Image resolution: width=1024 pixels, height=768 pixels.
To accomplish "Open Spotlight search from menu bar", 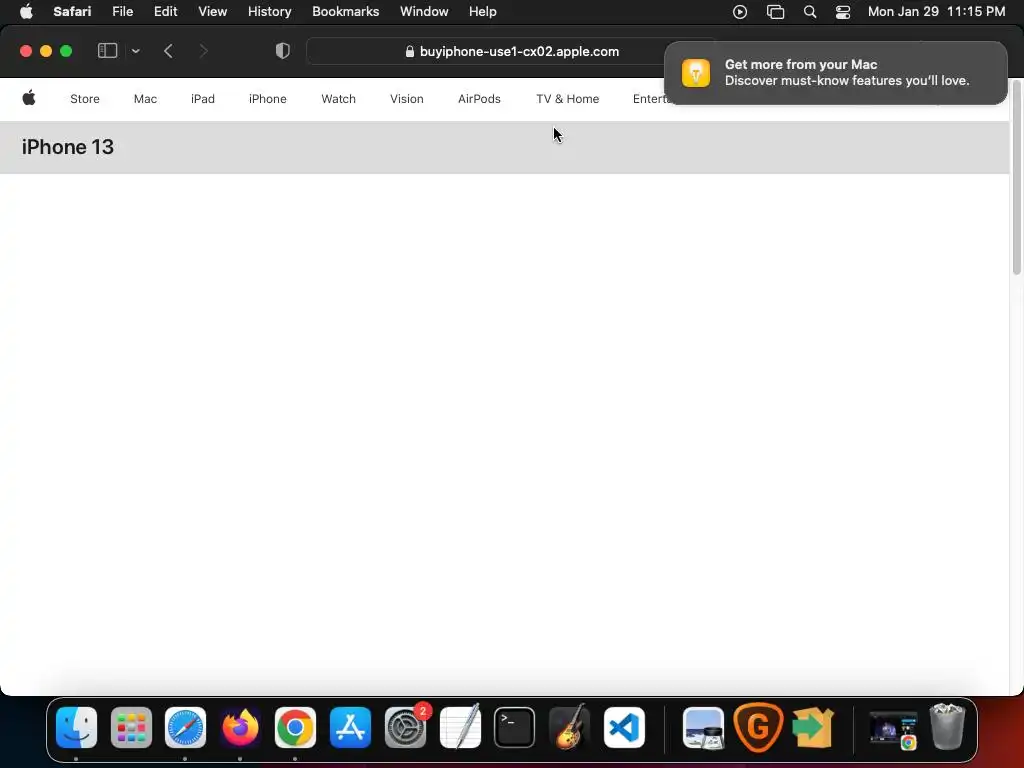I will point(810,12).
